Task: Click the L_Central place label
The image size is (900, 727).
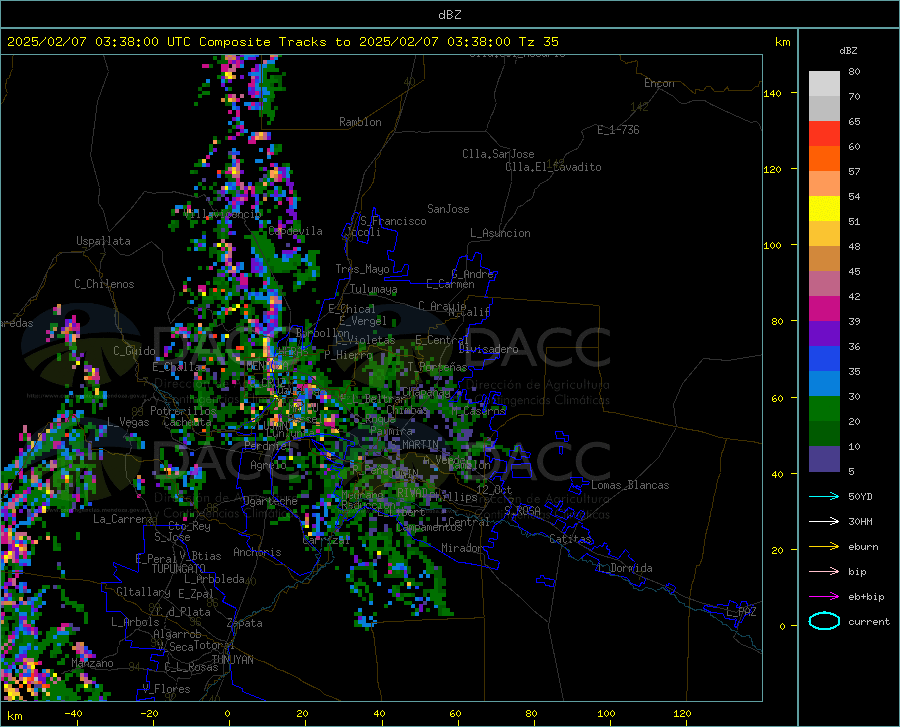Action: 463,522
